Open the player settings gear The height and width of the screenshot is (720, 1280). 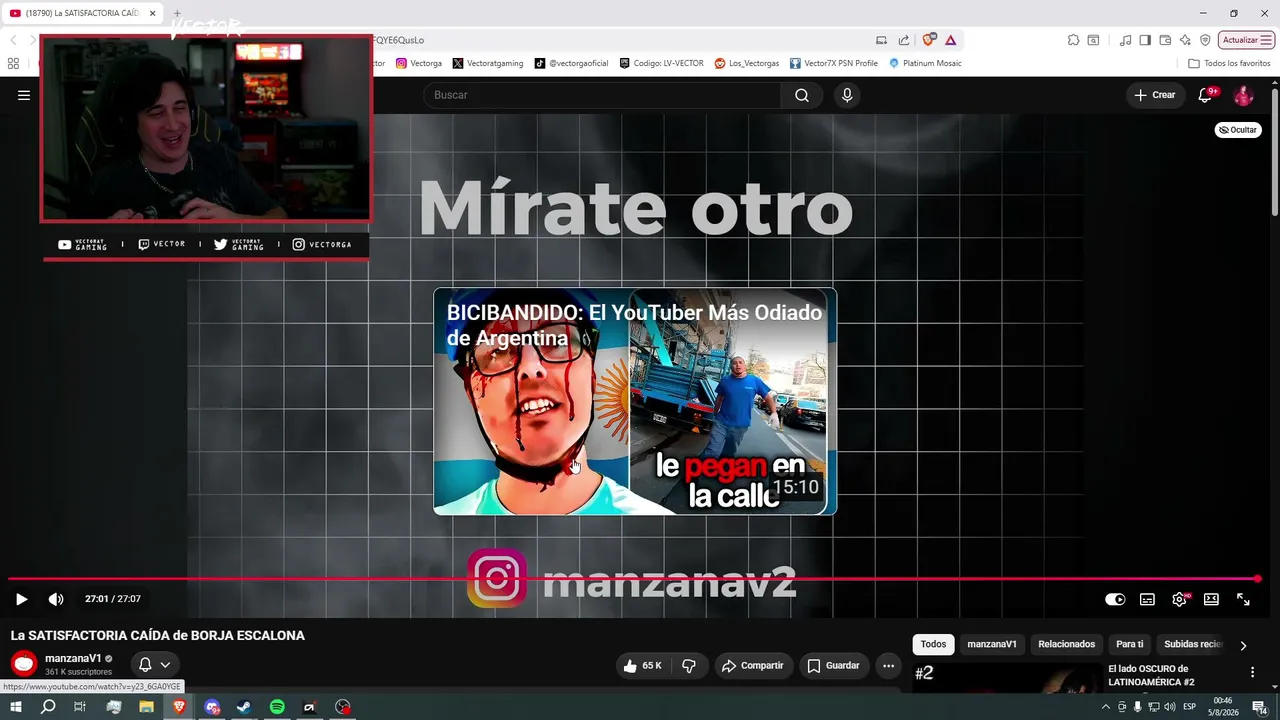(1180, 599)
